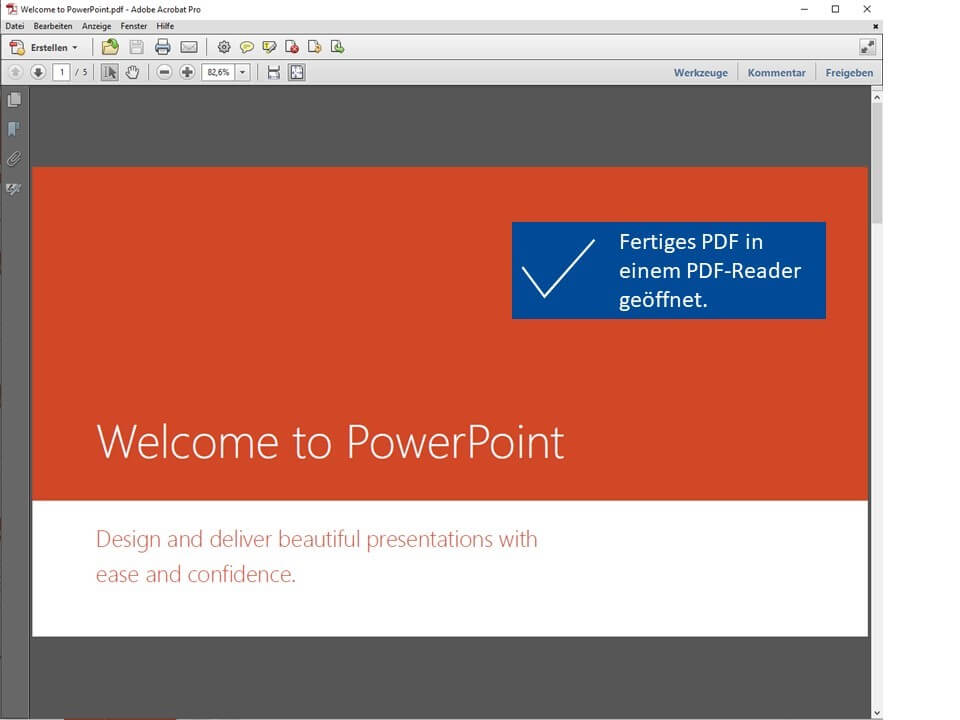The width and height of the screenshot is (960, 720).
Task: Open preferences gear icon
Action: tap(224, 47)
